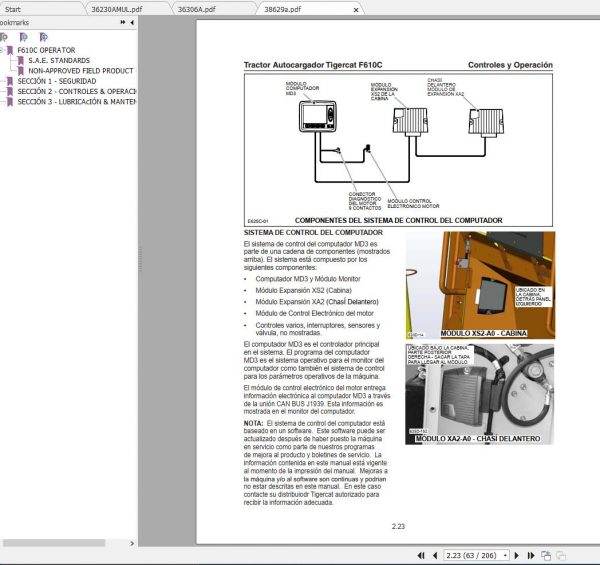Click the bullet Módulo Expansión XS2 (Cabina)
Image resolution: width=600 pixels, height=565 pixels.
point(303,290)
